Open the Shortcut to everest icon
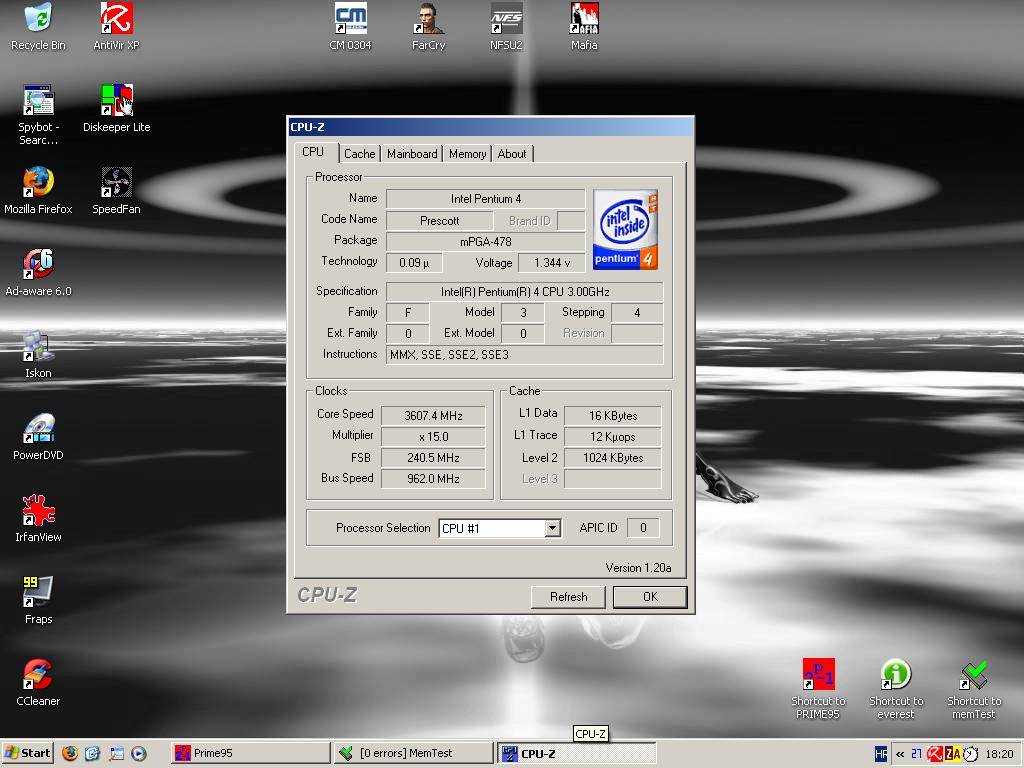Image resolution: width=1024 pixels, height=768 pixels. tap(896, 676)
